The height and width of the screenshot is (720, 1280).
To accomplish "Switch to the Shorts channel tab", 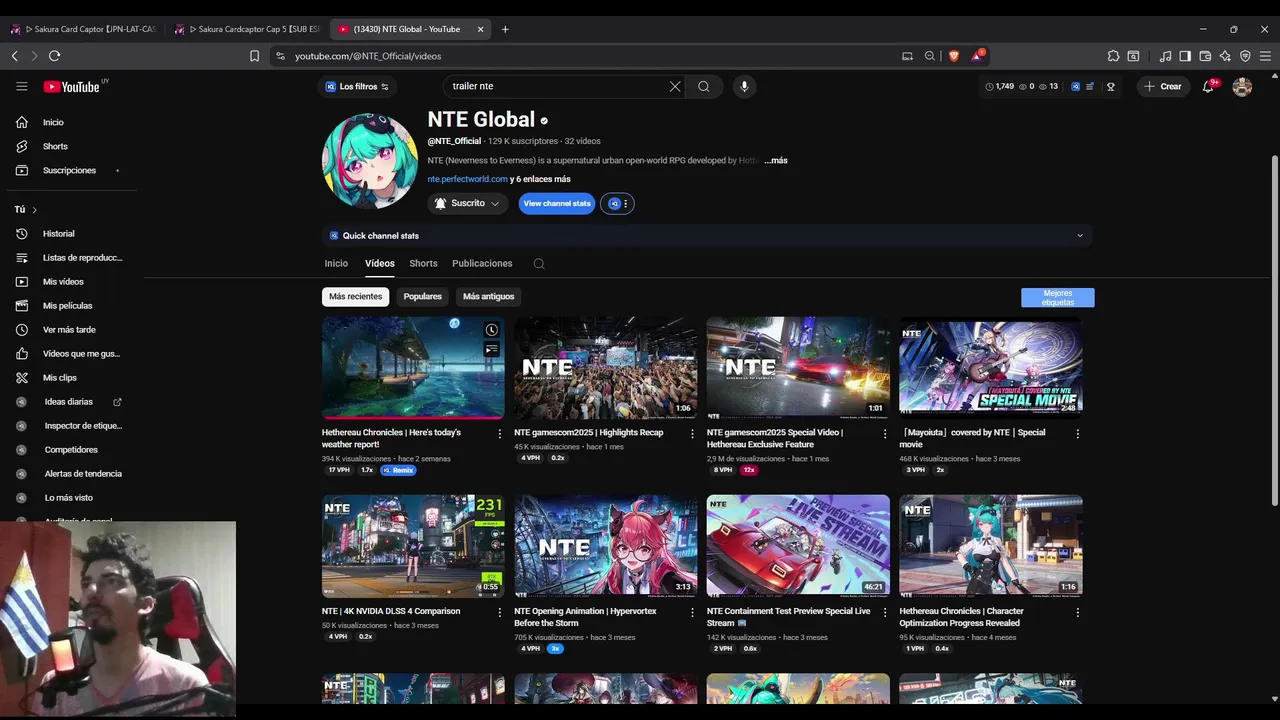I will point(423,264).
